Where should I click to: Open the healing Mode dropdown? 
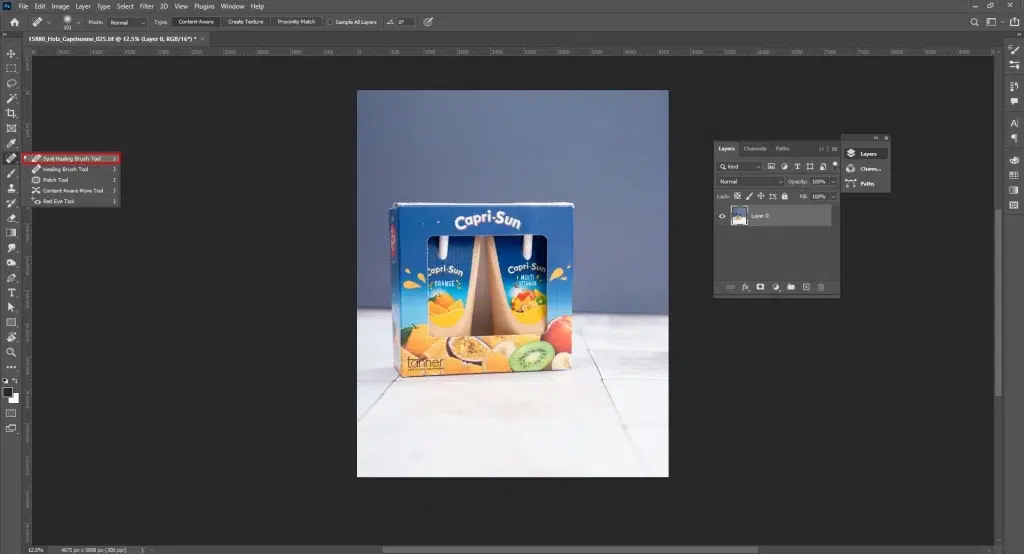click(x=129, y=21)
